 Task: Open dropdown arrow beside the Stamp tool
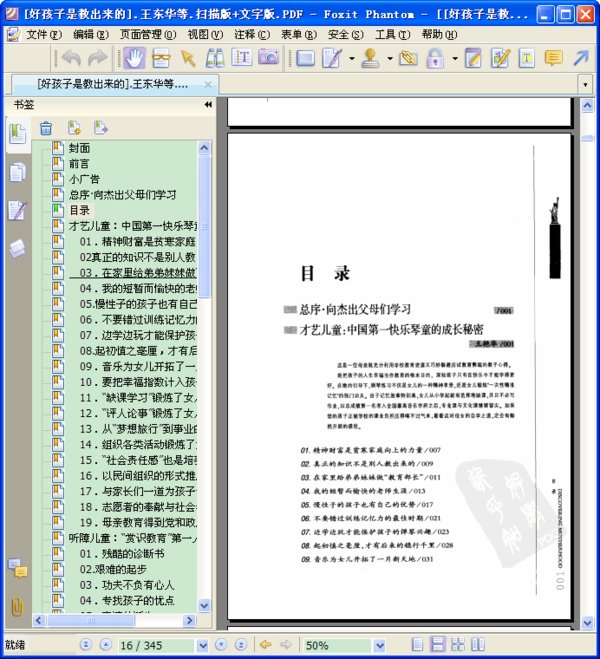[390, 58]
